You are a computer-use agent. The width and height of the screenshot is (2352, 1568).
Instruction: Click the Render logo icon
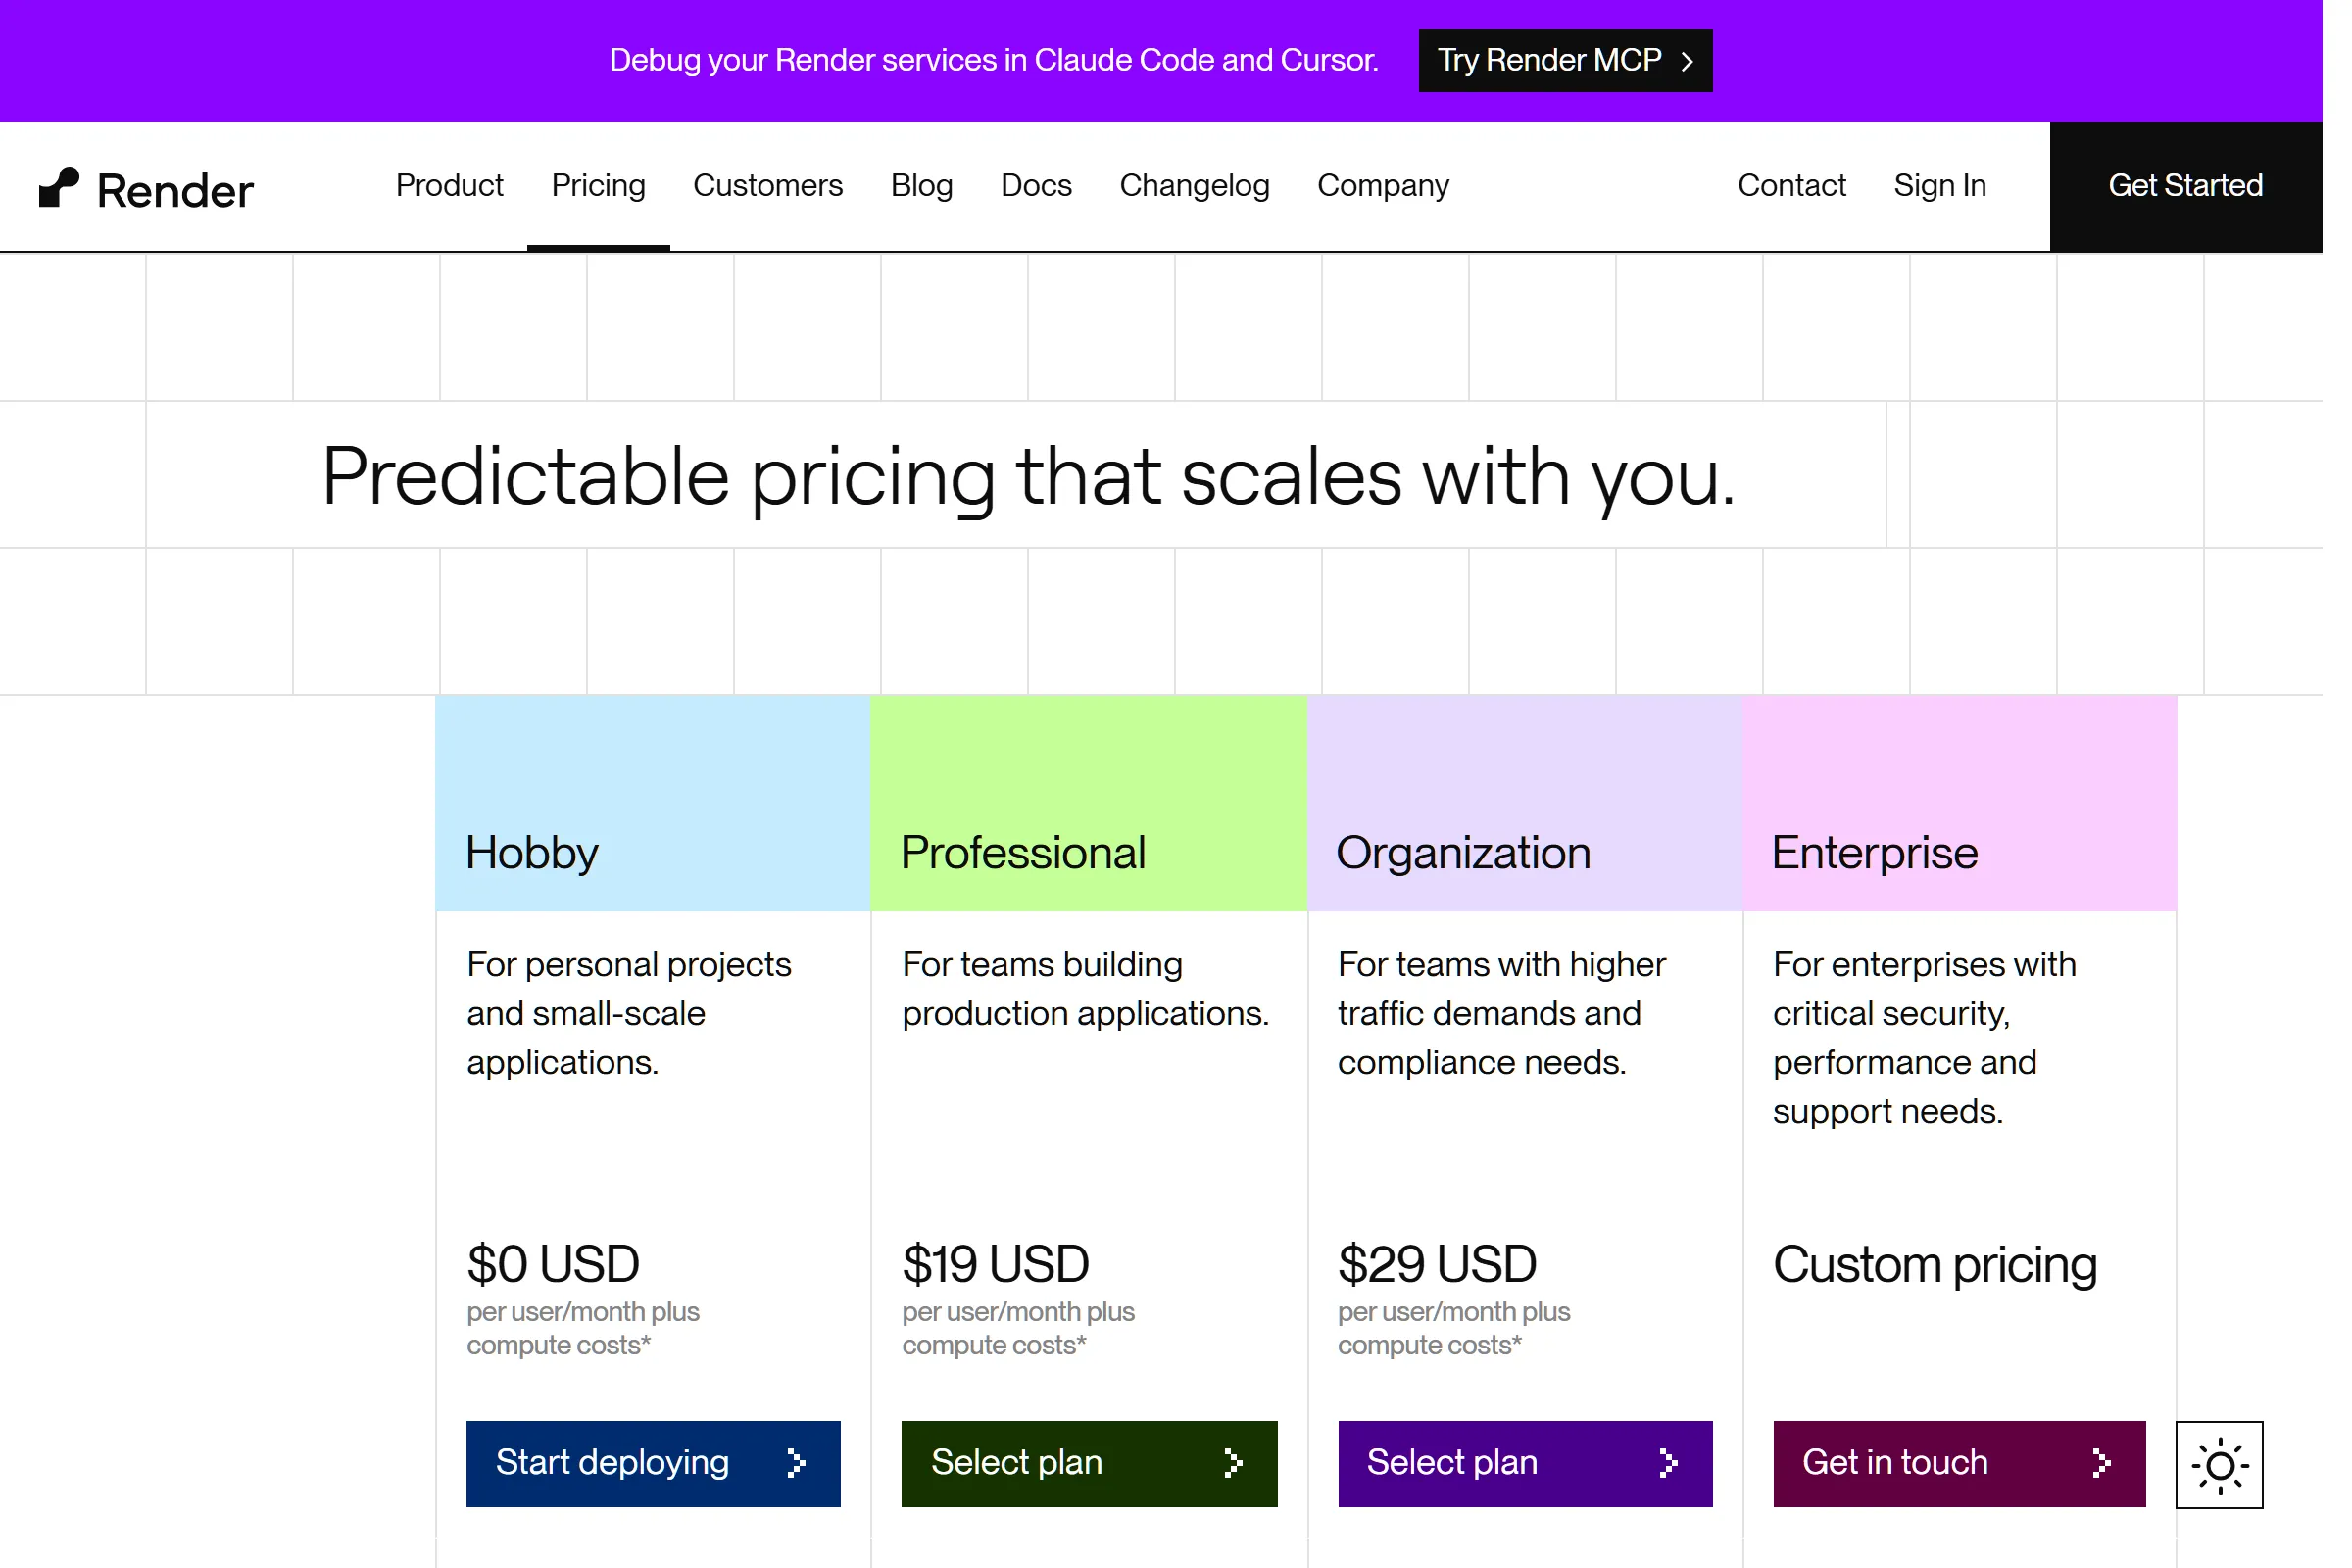coord(58,187)
